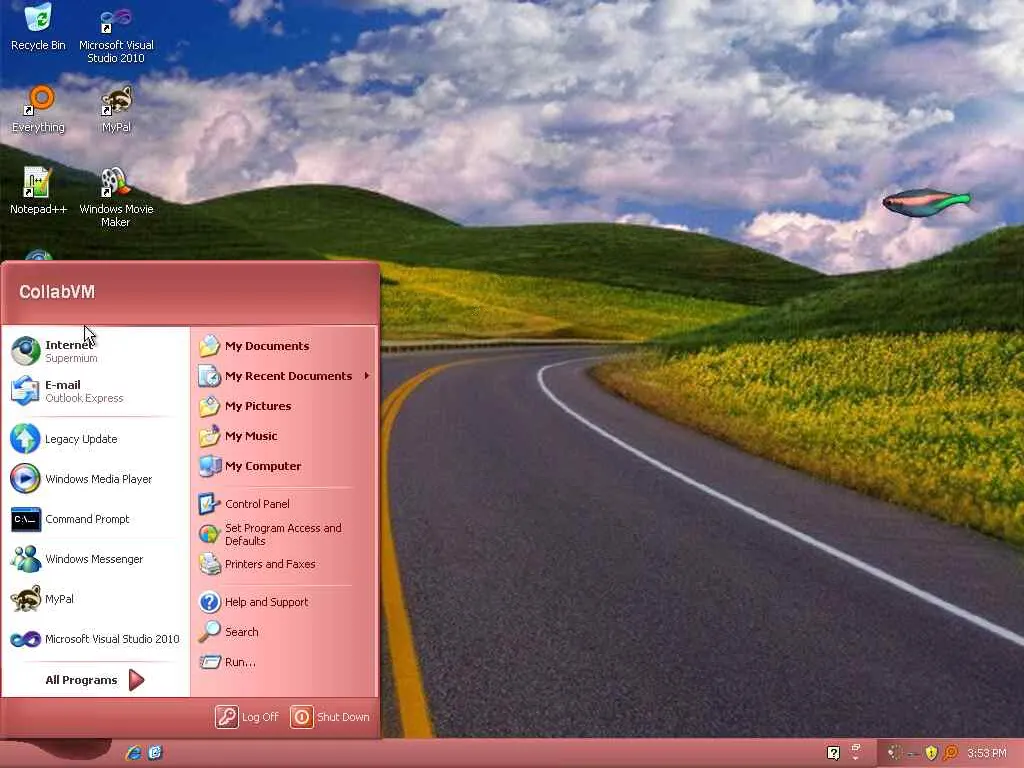Launch Windows Media Player from start menu
The width and height of the screenshot is (1024, 768).
click(95, 479)
